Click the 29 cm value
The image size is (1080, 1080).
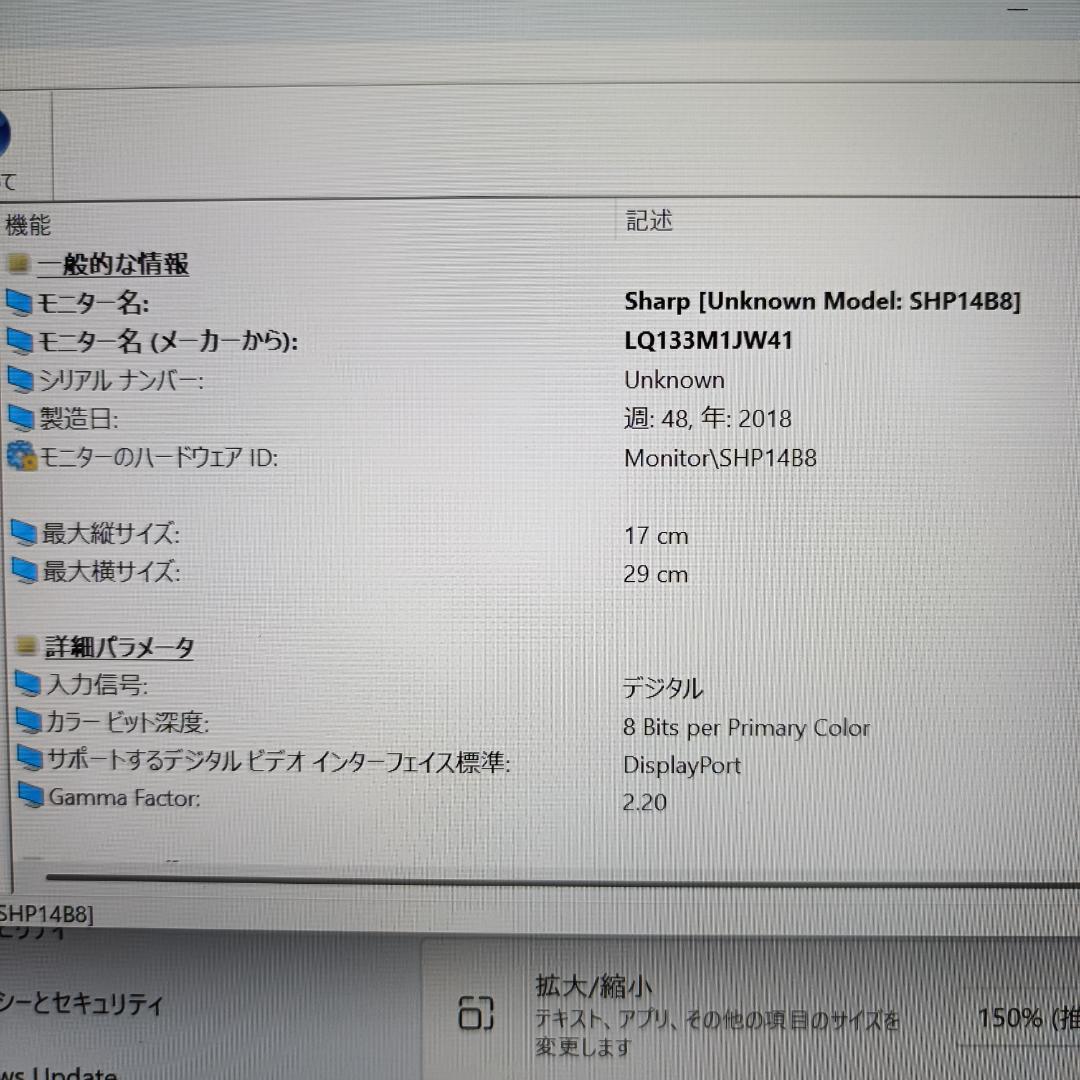tap(655, 574)
